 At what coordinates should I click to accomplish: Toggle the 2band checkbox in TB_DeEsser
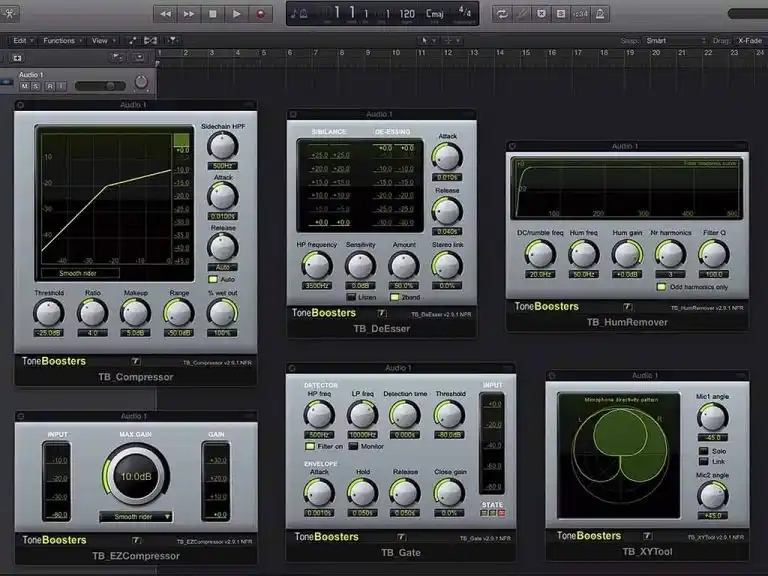pyautogui.click(x=394, y=297)
